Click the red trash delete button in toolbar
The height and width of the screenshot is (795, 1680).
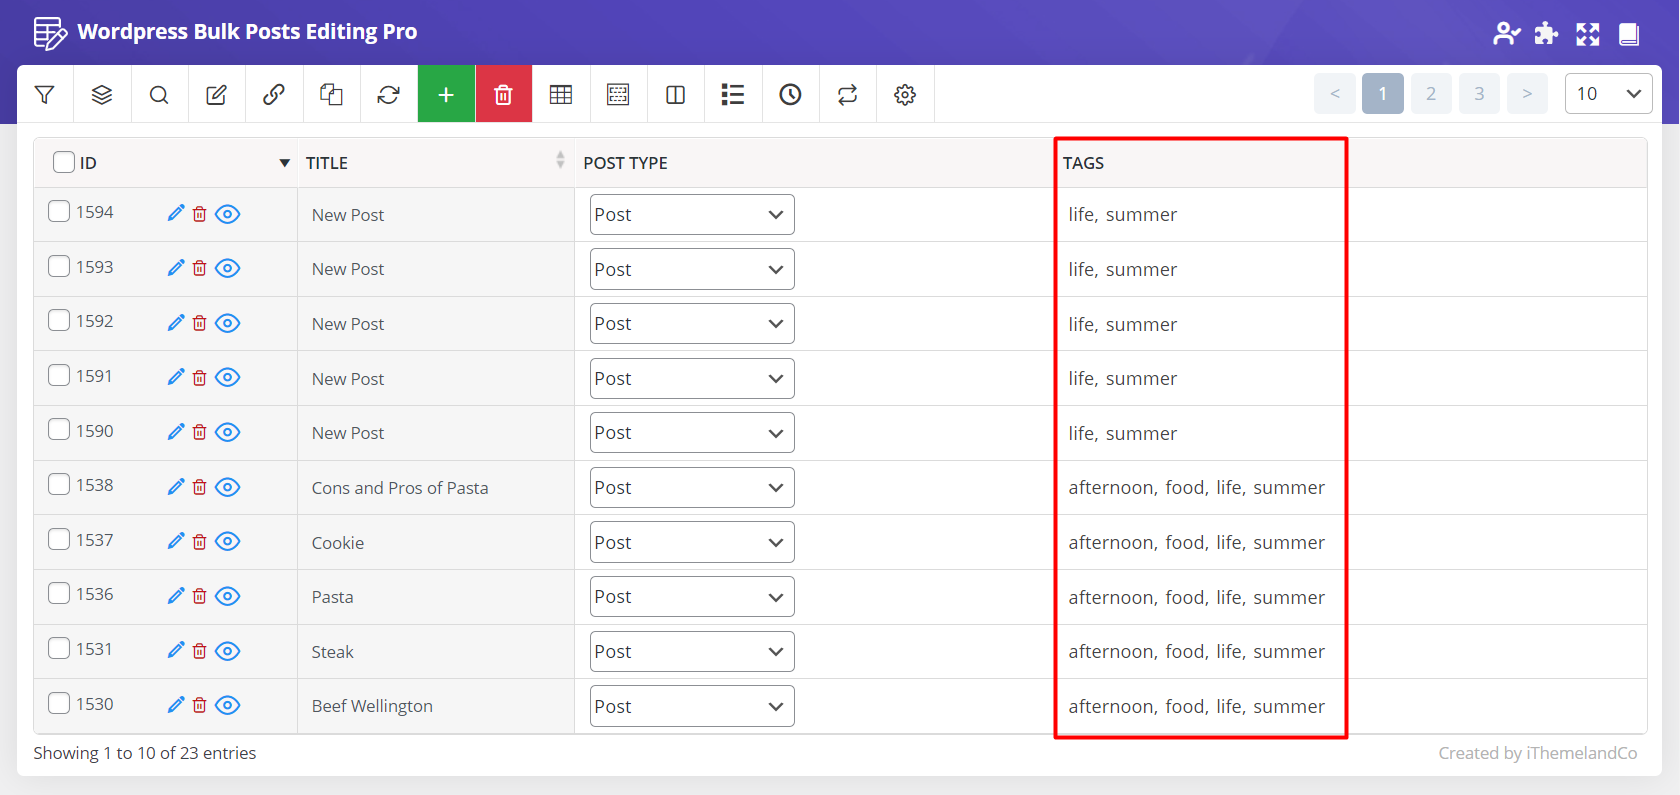[x=503, y=94]
